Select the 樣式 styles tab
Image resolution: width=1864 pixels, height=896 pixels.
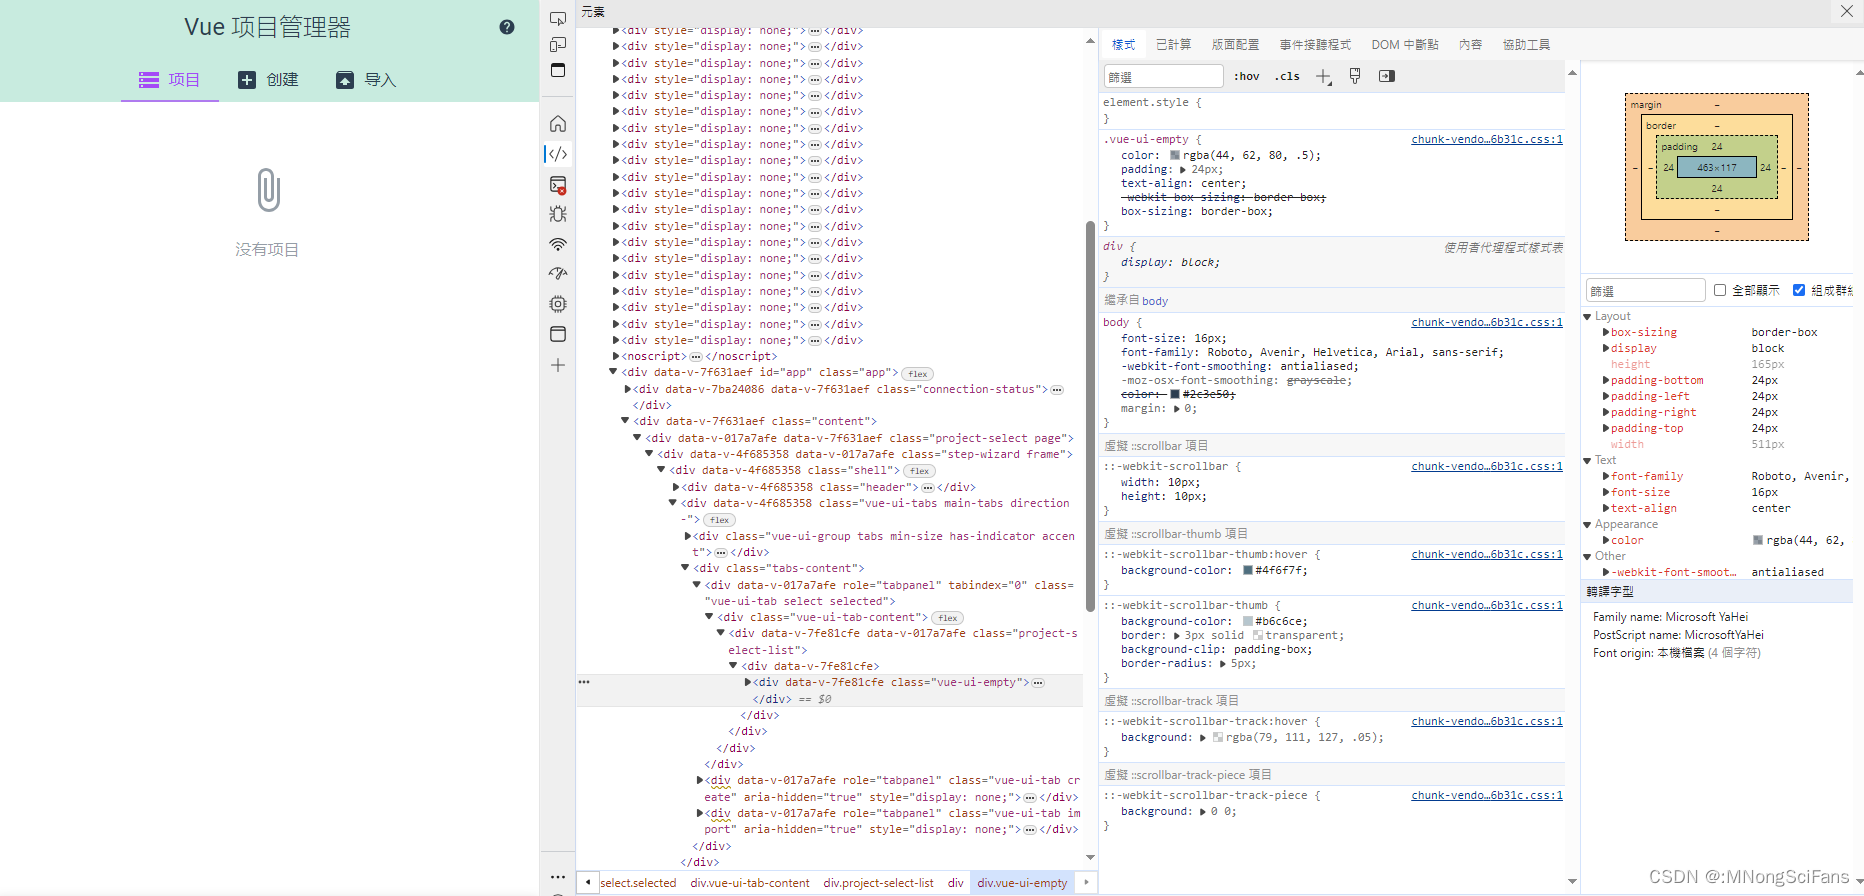1123,44
